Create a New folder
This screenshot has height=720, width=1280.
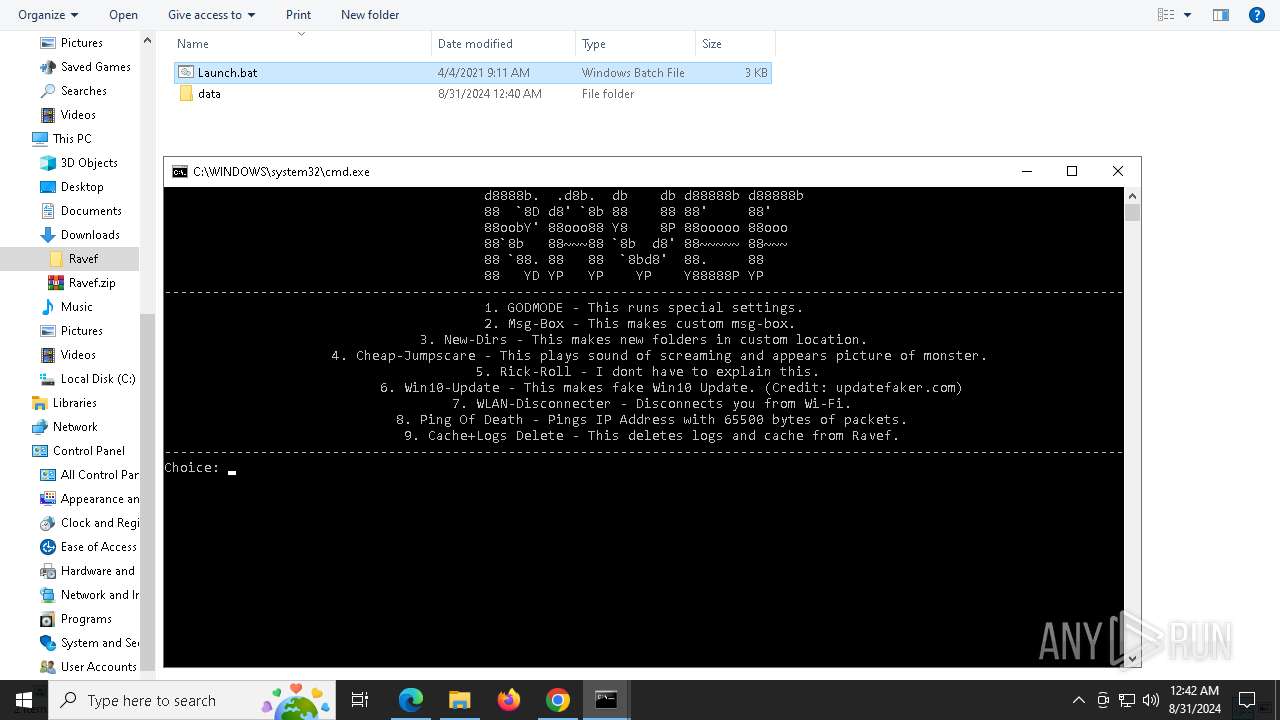tap(370, 15)
